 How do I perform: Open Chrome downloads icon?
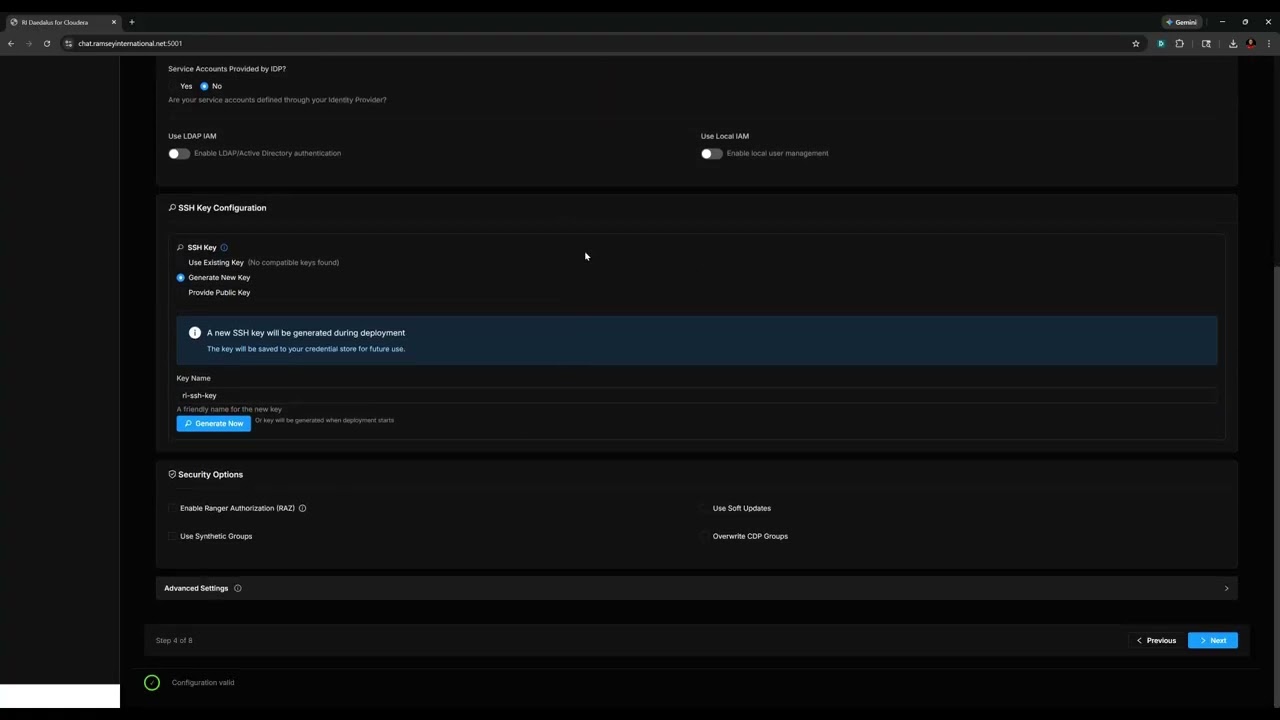point(1233,43)
